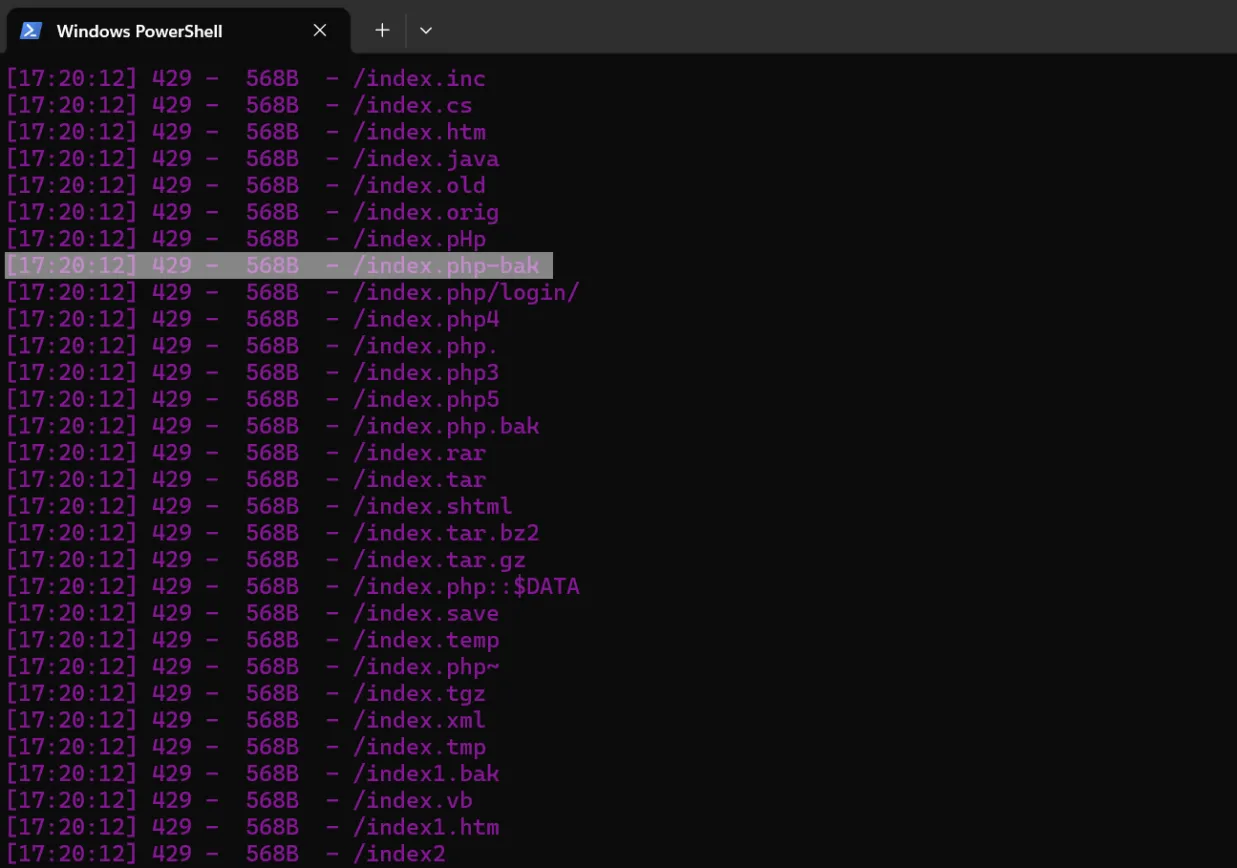
Task: Click the /index.htm output line
Action: click(x=246, y=133)
